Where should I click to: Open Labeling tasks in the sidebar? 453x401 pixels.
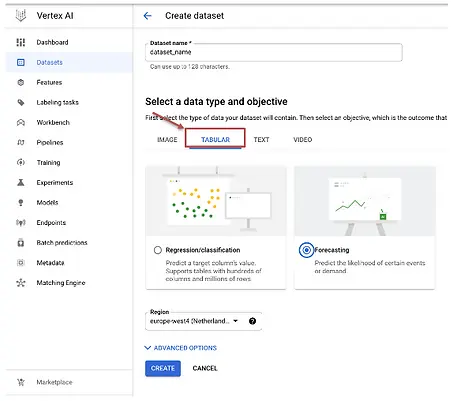pos(69,102)
